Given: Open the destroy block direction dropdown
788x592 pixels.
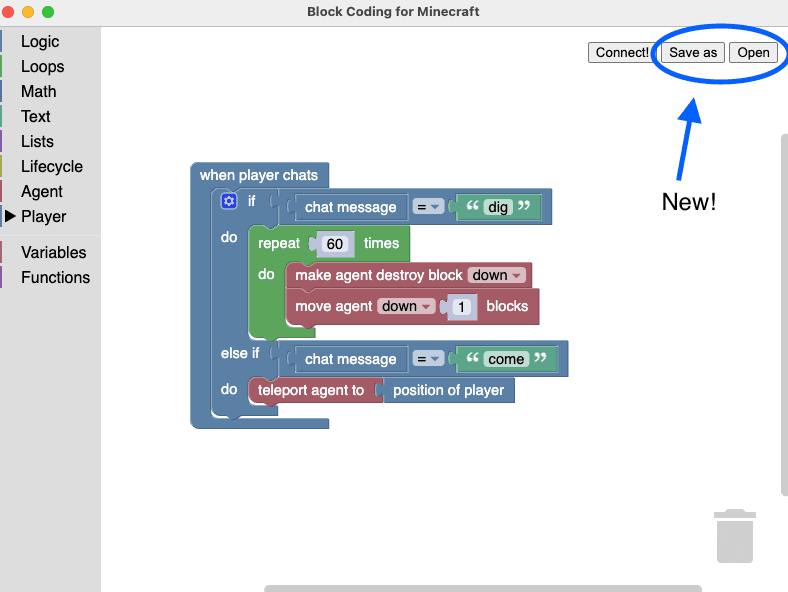Looking at the screenshot, I should pos(497,275).
